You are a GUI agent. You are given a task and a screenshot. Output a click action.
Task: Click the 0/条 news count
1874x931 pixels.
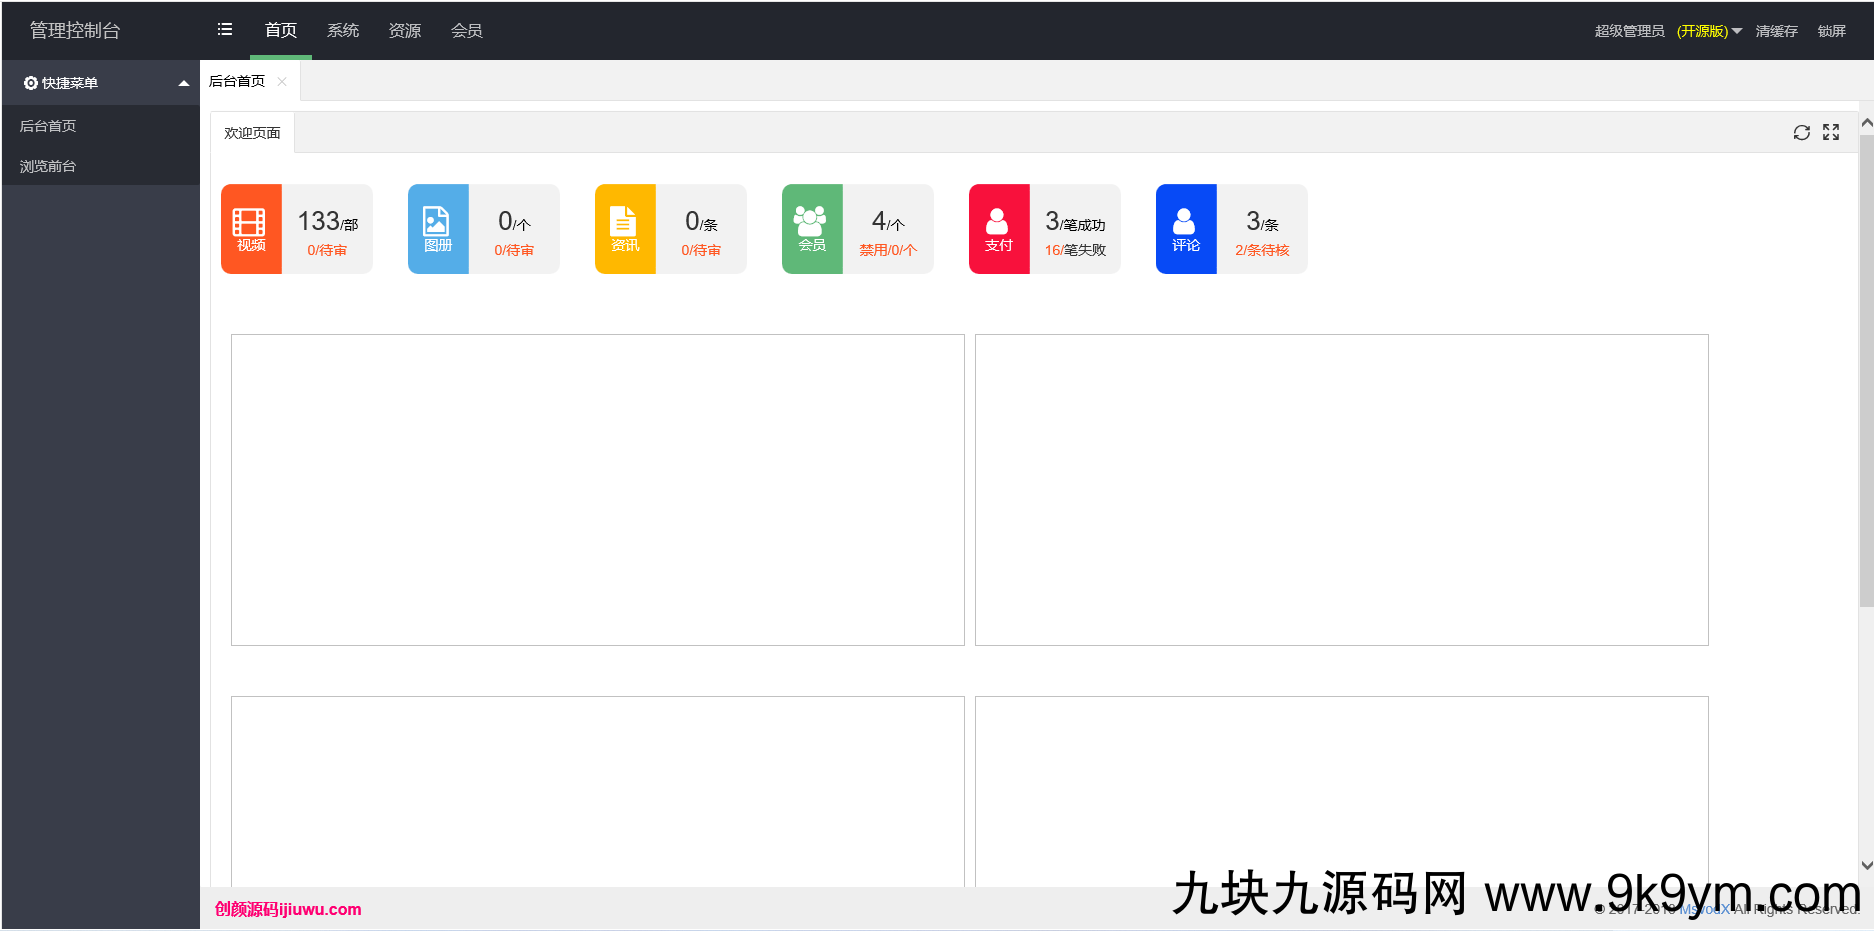click(701, 221)
